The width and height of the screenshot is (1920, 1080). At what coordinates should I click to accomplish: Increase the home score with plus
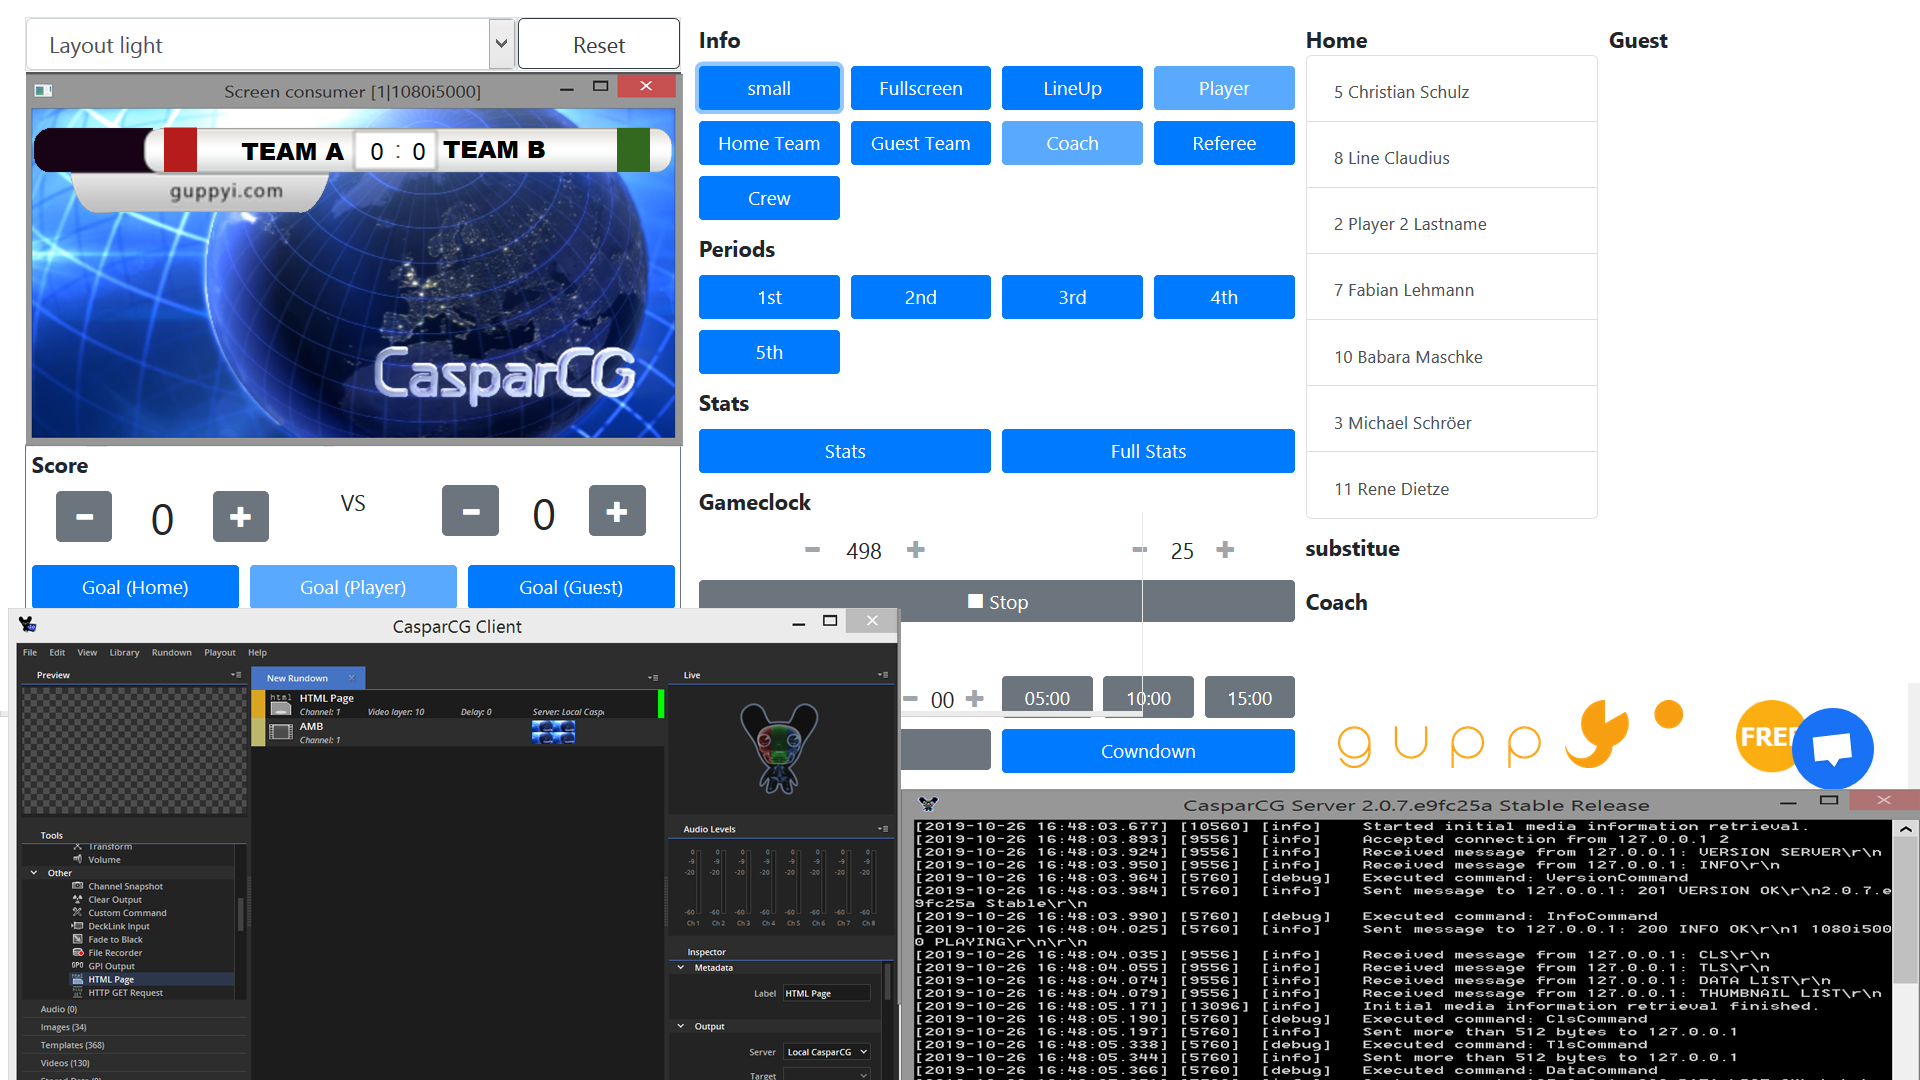241,517
